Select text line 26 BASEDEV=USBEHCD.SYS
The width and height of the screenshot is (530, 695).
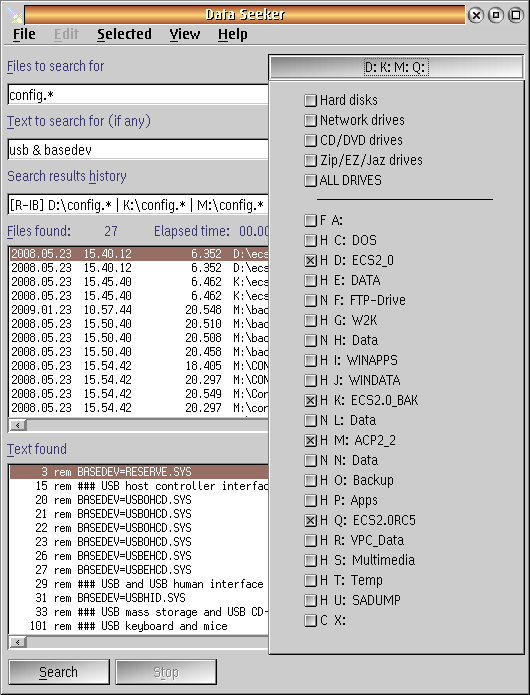(139, 556)
